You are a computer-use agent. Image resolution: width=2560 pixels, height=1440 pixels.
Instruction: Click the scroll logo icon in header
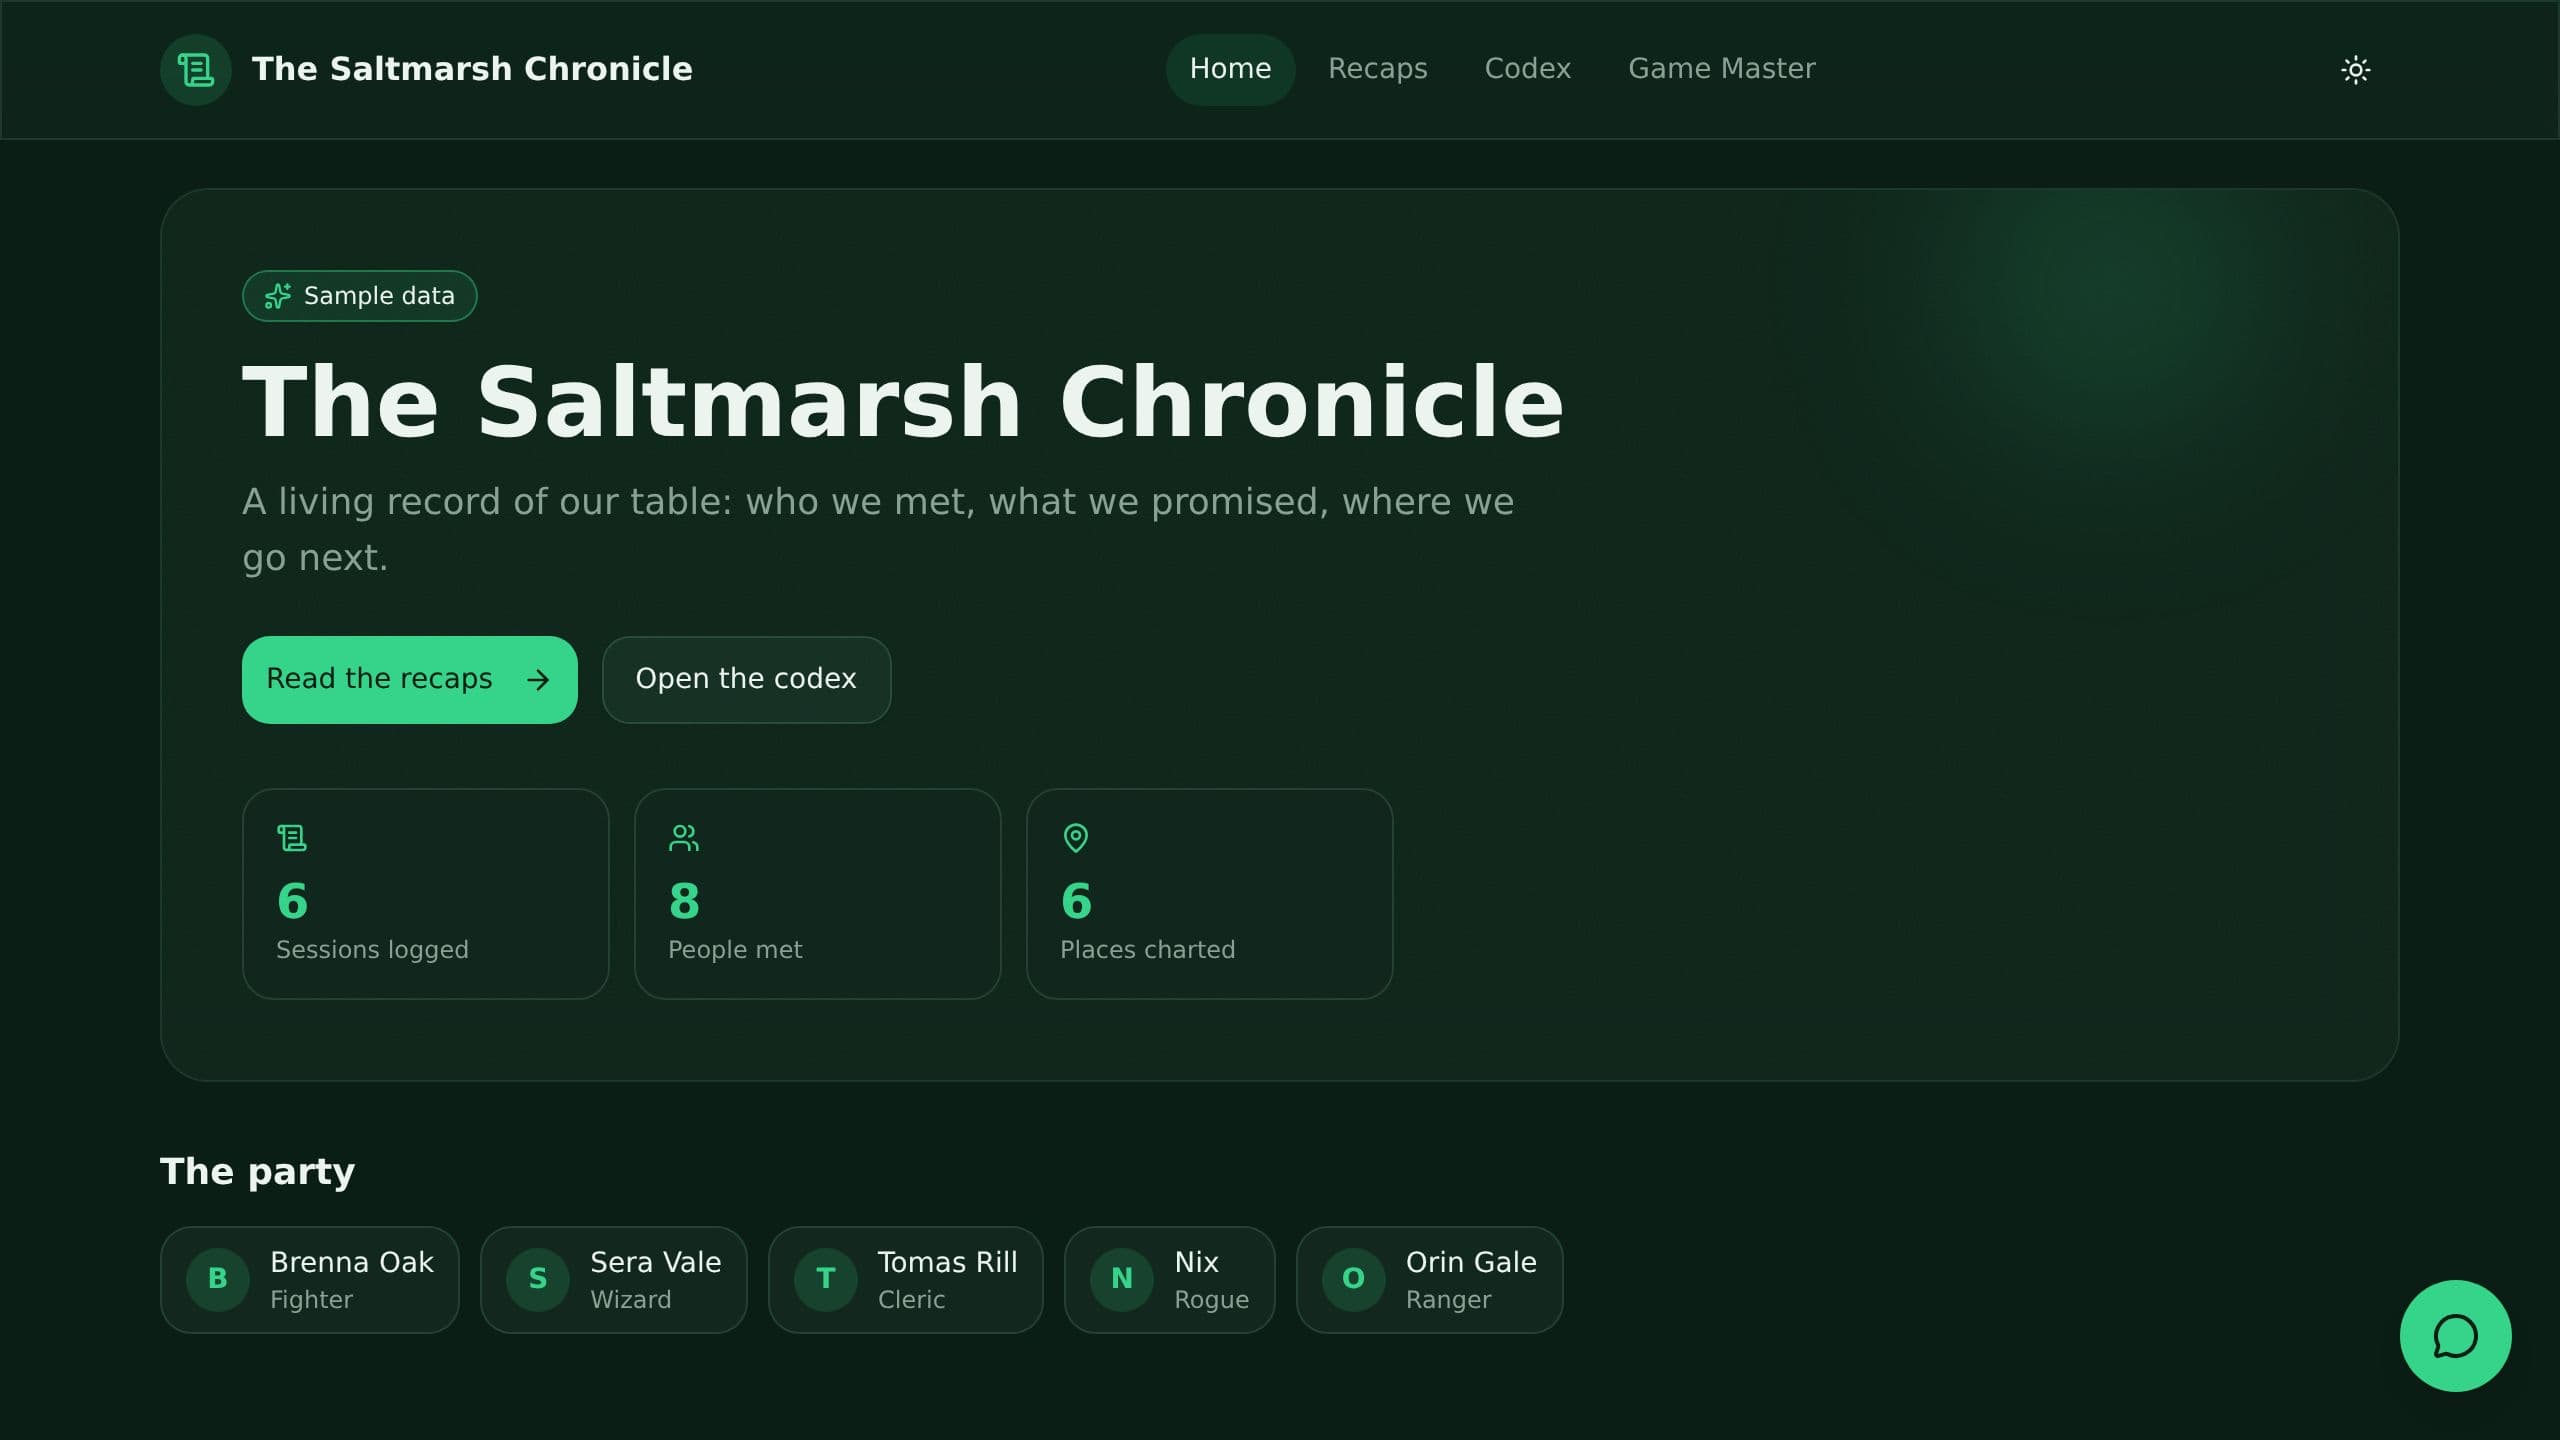(196, 70)
